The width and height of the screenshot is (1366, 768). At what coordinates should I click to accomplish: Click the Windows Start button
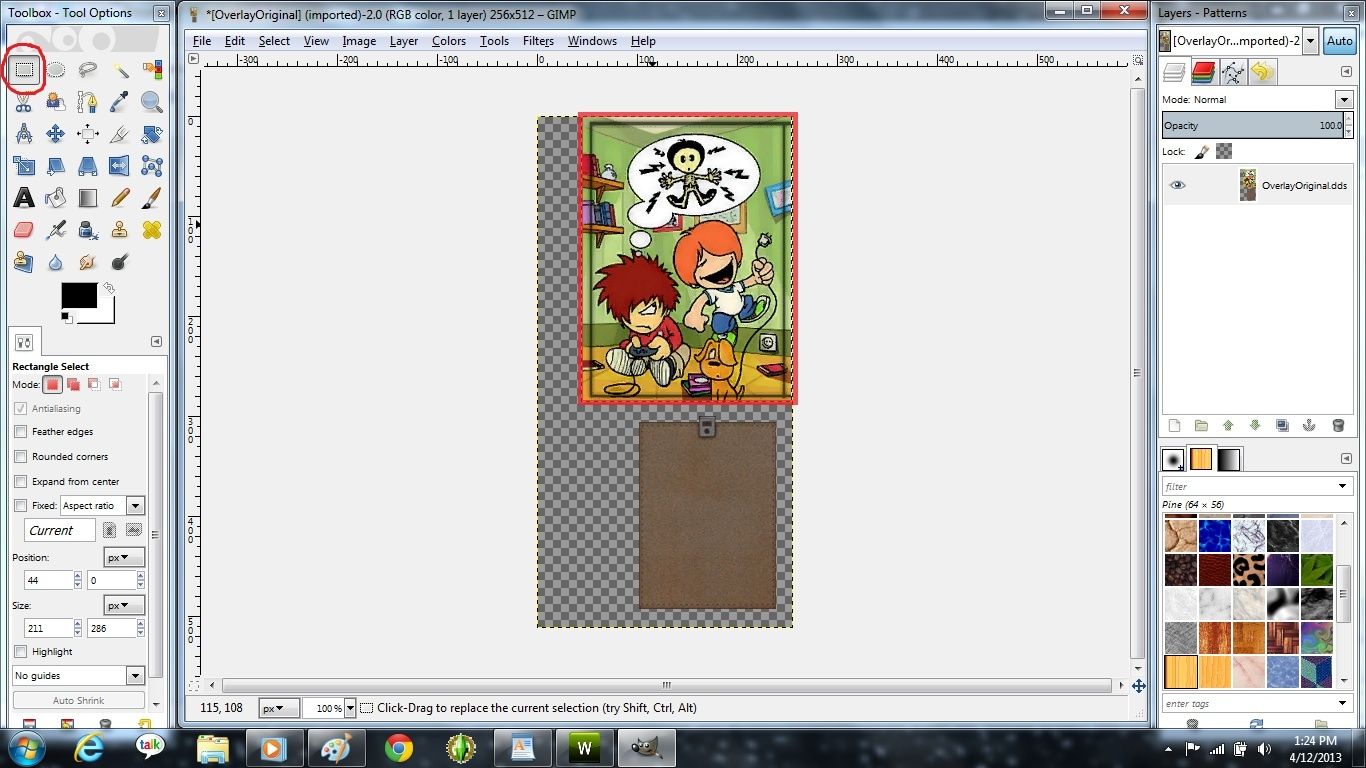tap(26, 747)
